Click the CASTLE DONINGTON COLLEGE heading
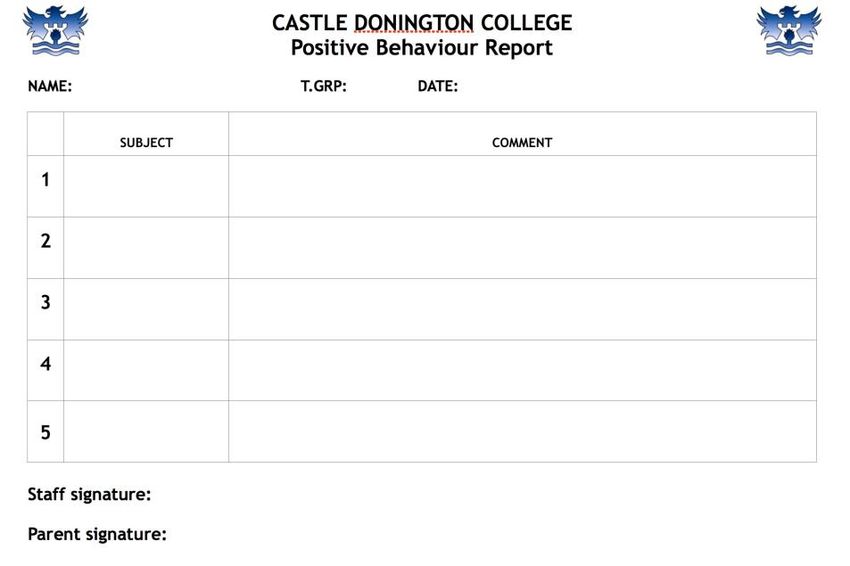The width and height of the screenshot is (850, 566). click(x=422, y=23)
